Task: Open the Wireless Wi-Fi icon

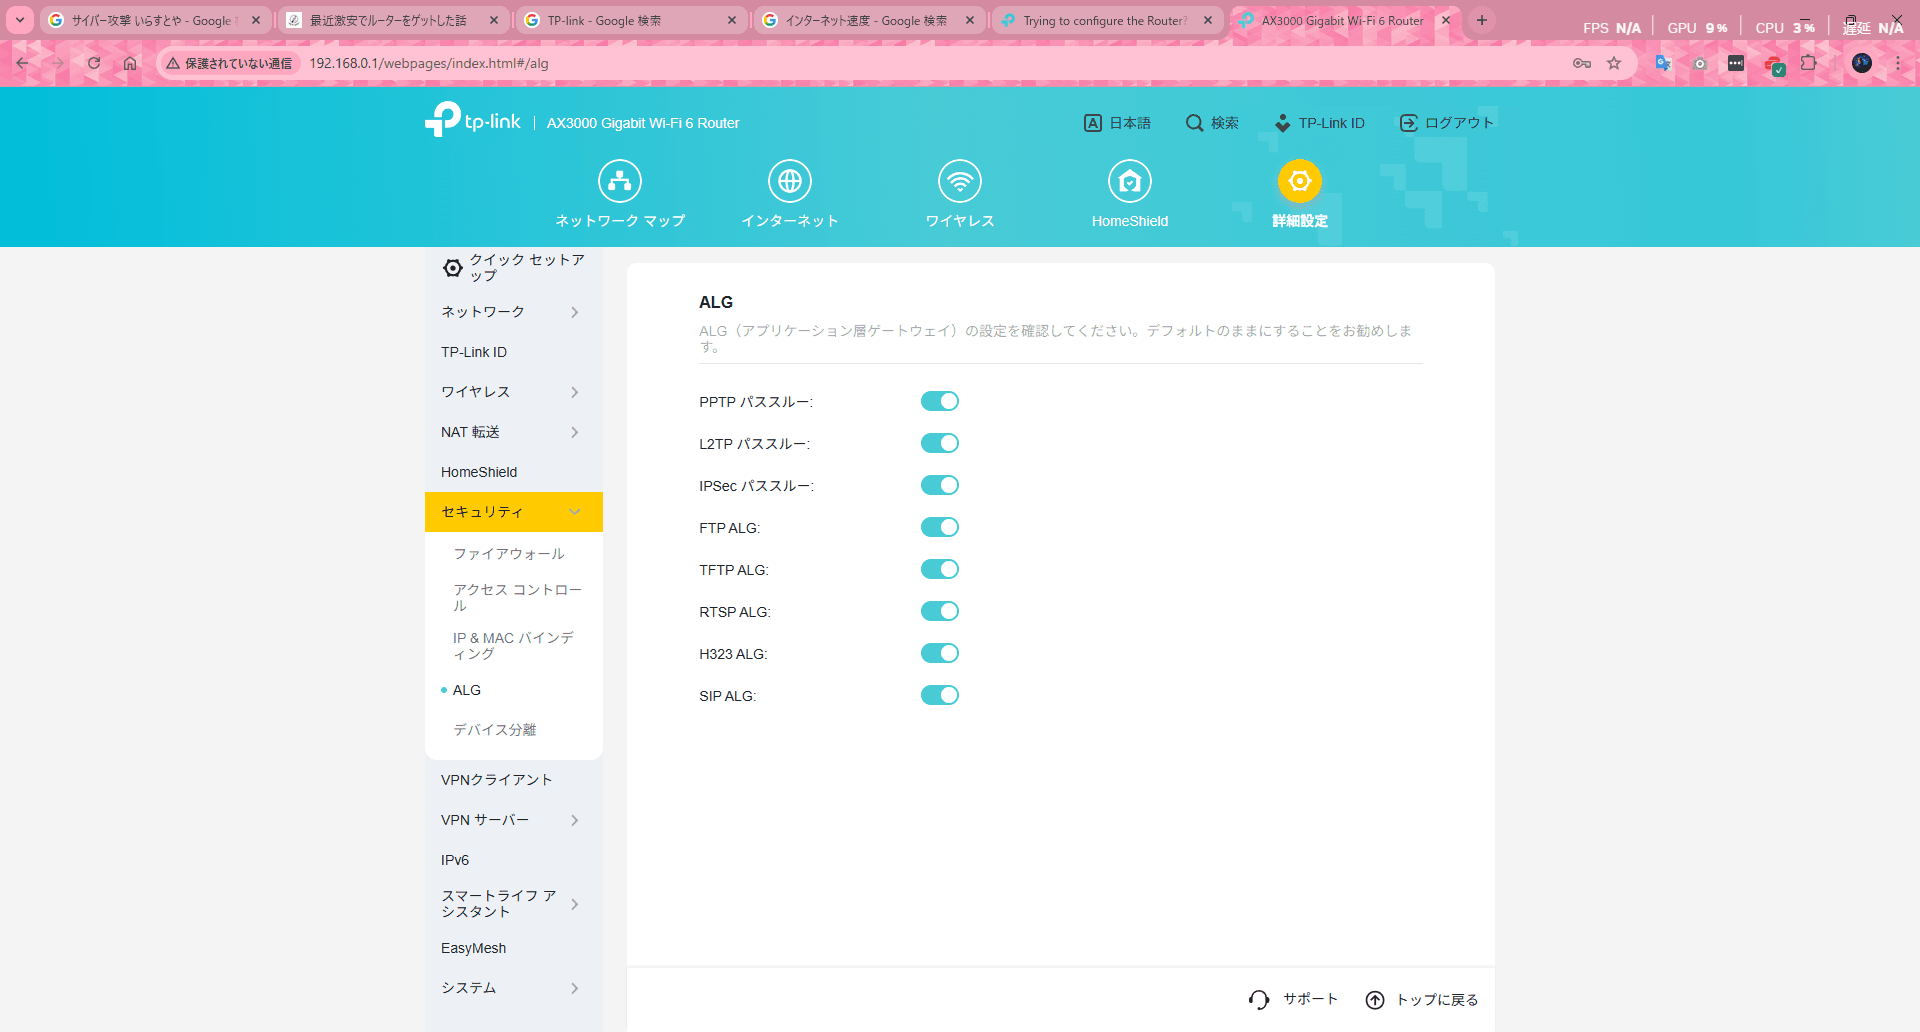Action: click(x=959, y=181)
